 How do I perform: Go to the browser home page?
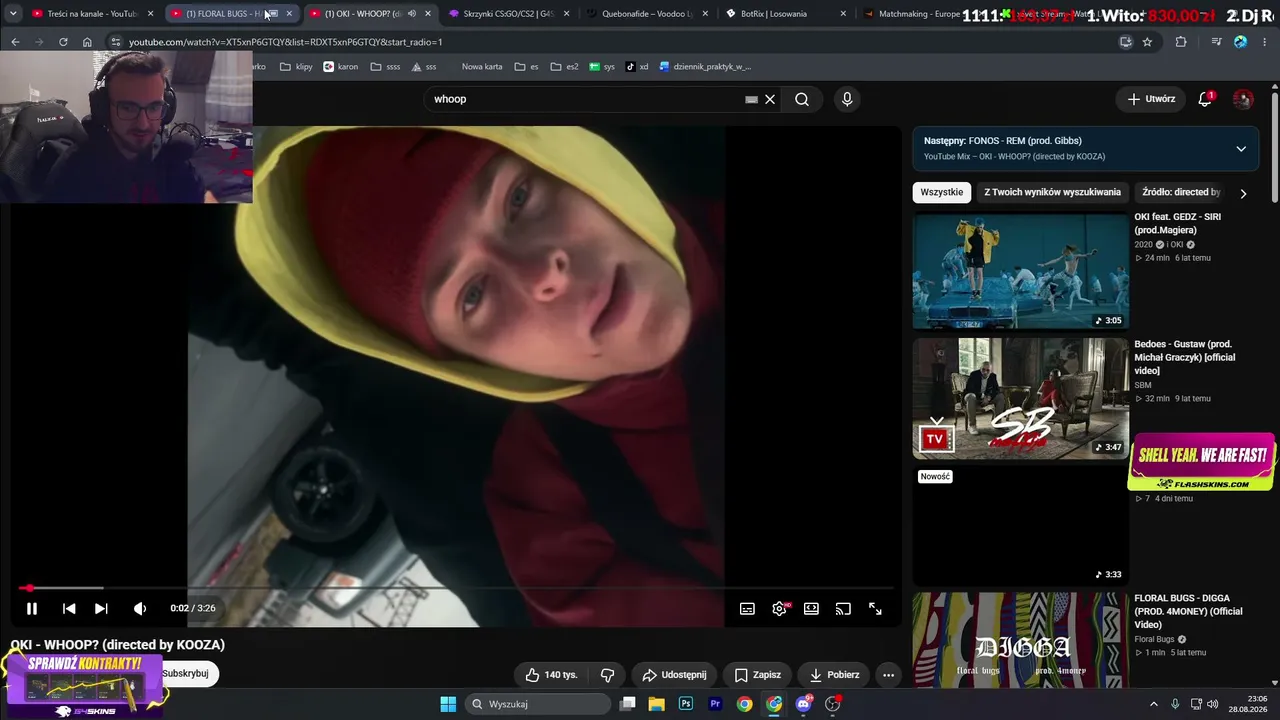click(87, 42)
